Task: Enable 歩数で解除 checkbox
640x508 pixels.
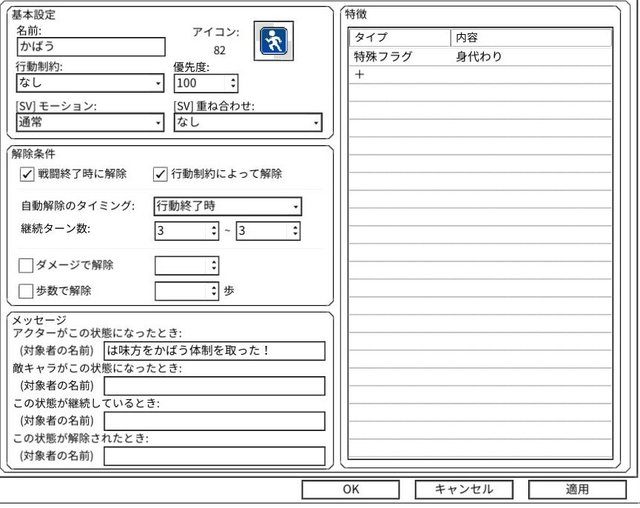Action: point(26,291)
